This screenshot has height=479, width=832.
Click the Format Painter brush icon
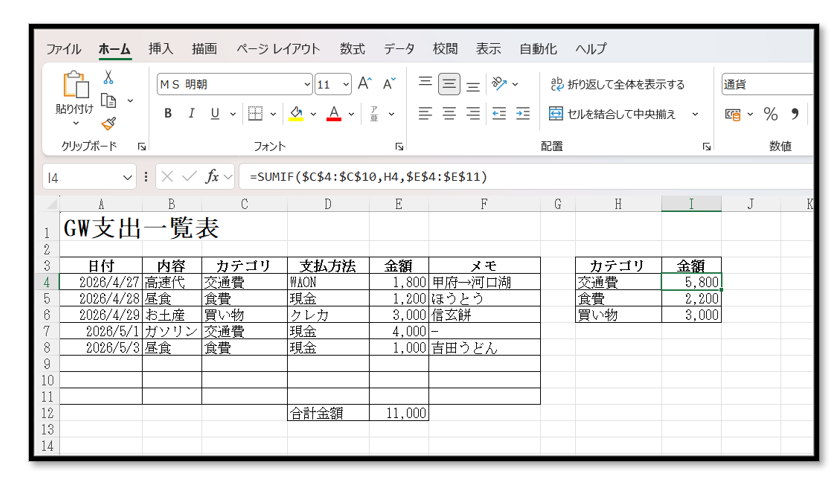coord(108,124)
